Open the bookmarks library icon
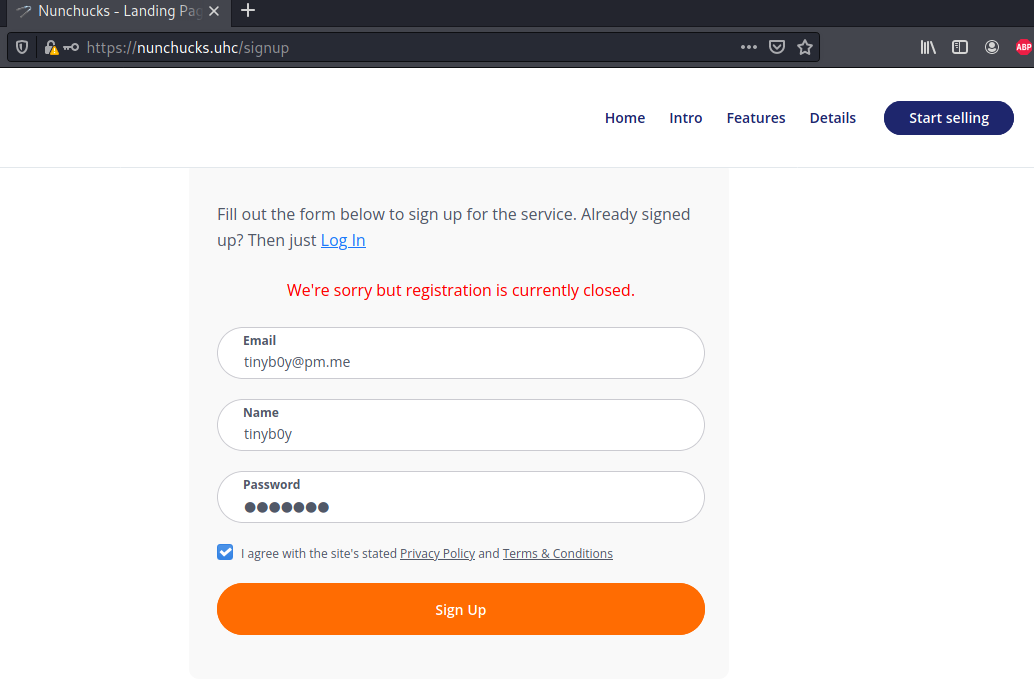This screenshot has width=1034, height=683. (x=927, y=47)
